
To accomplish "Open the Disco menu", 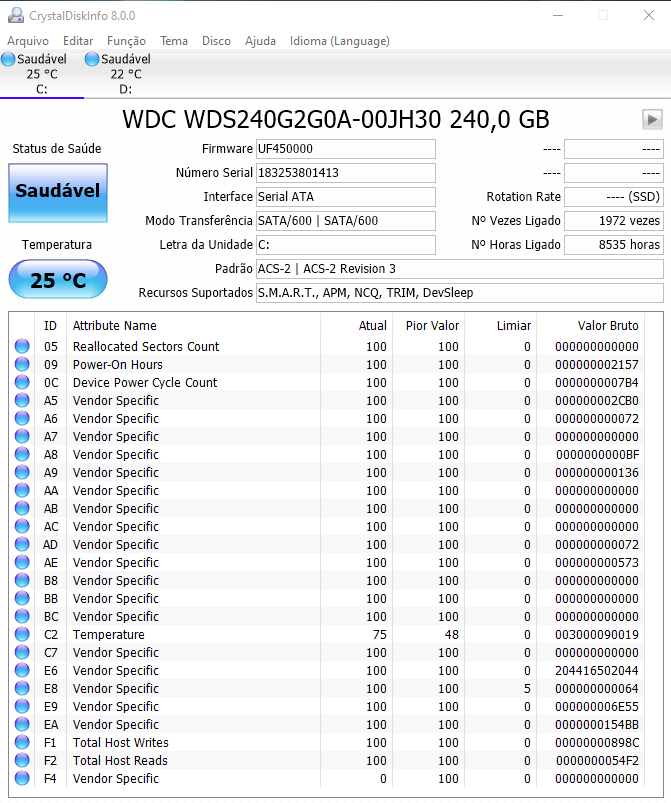I will coord(216,41).
